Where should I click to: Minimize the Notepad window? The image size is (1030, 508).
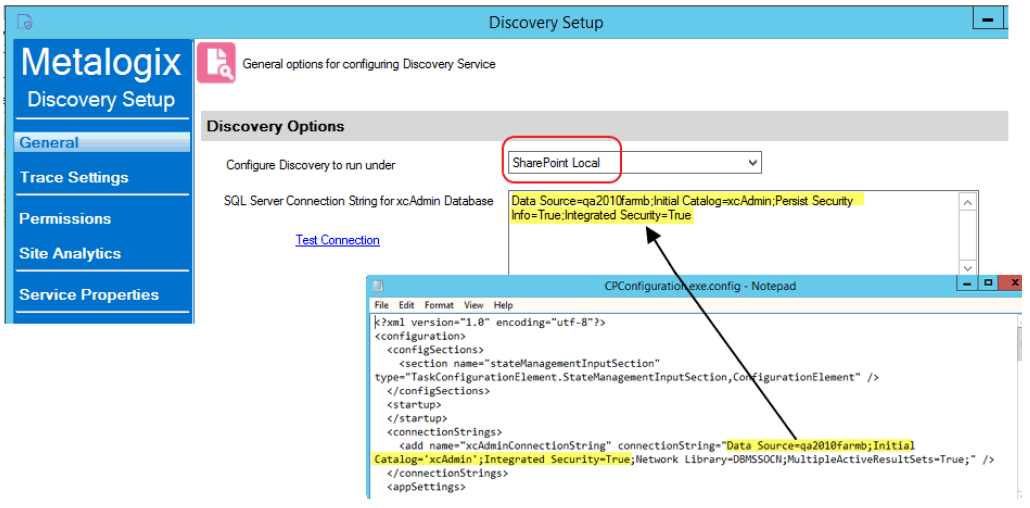(966, 283)
